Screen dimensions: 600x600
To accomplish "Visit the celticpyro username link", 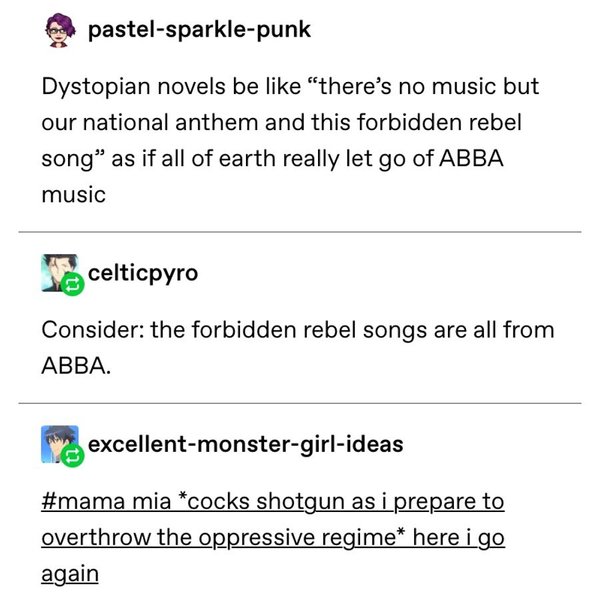I will click(144, 271).
